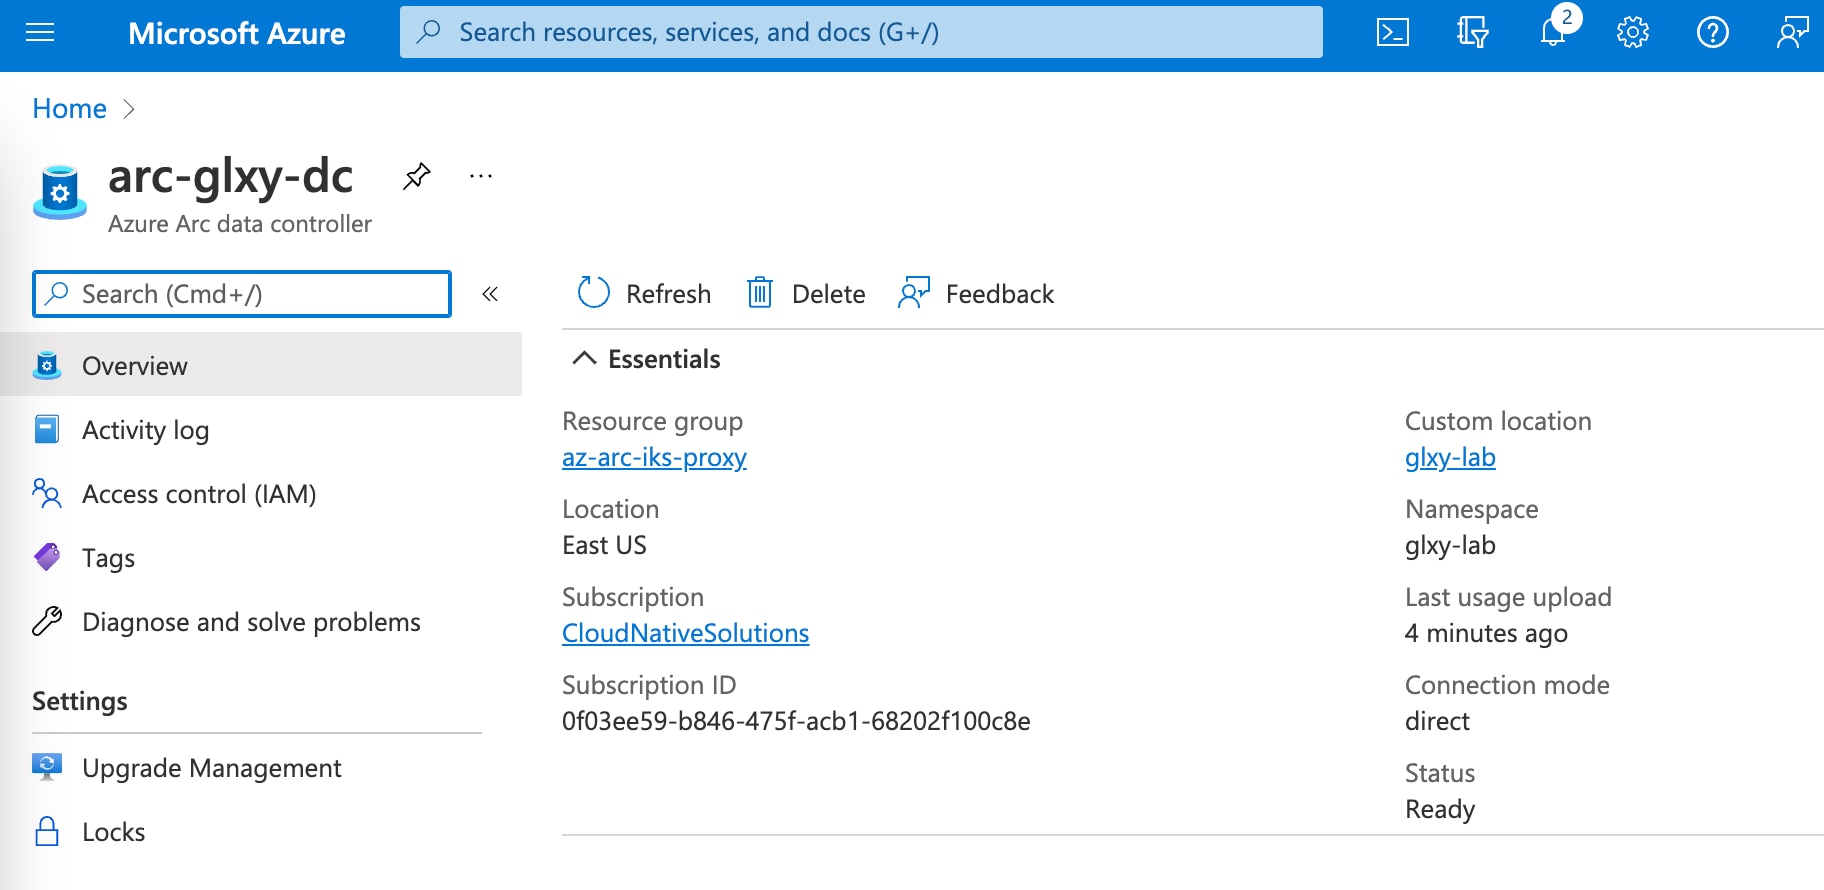The image size is (1824, 890).
Task: Open portal settings gear
Action: [x=1633, y=33]
